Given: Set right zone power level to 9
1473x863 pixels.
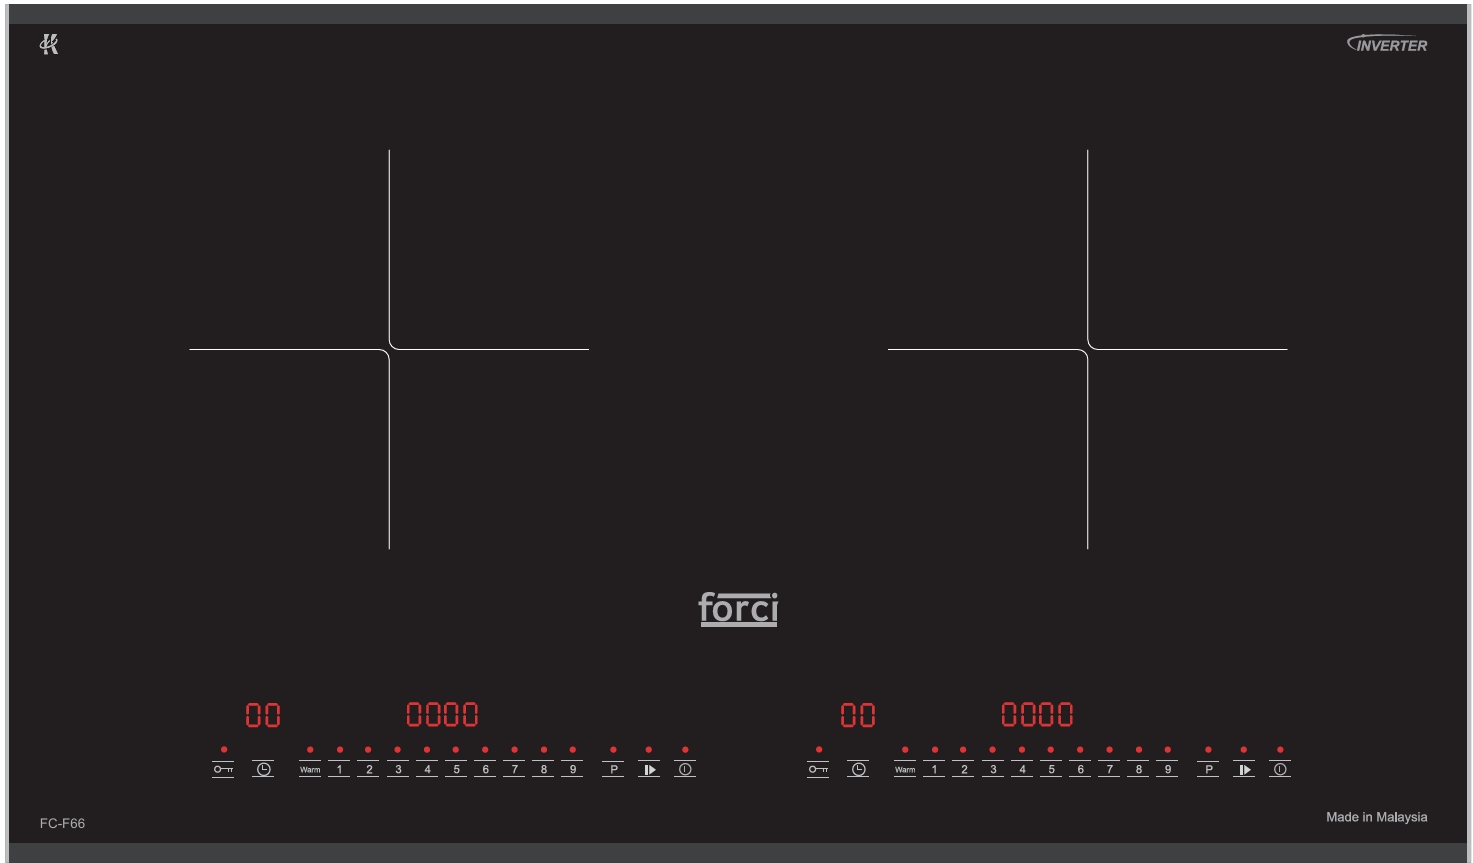Looking at the screenshot, I should [1167, 769].
